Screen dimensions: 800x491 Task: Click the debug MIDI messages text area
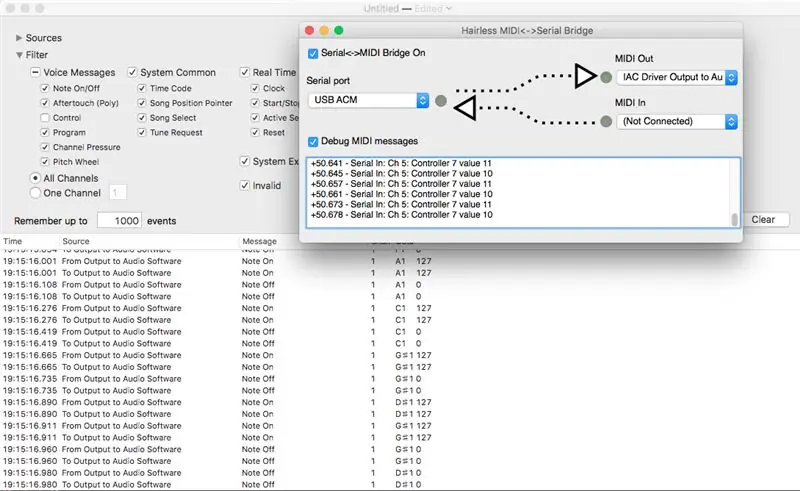[523, 192]
